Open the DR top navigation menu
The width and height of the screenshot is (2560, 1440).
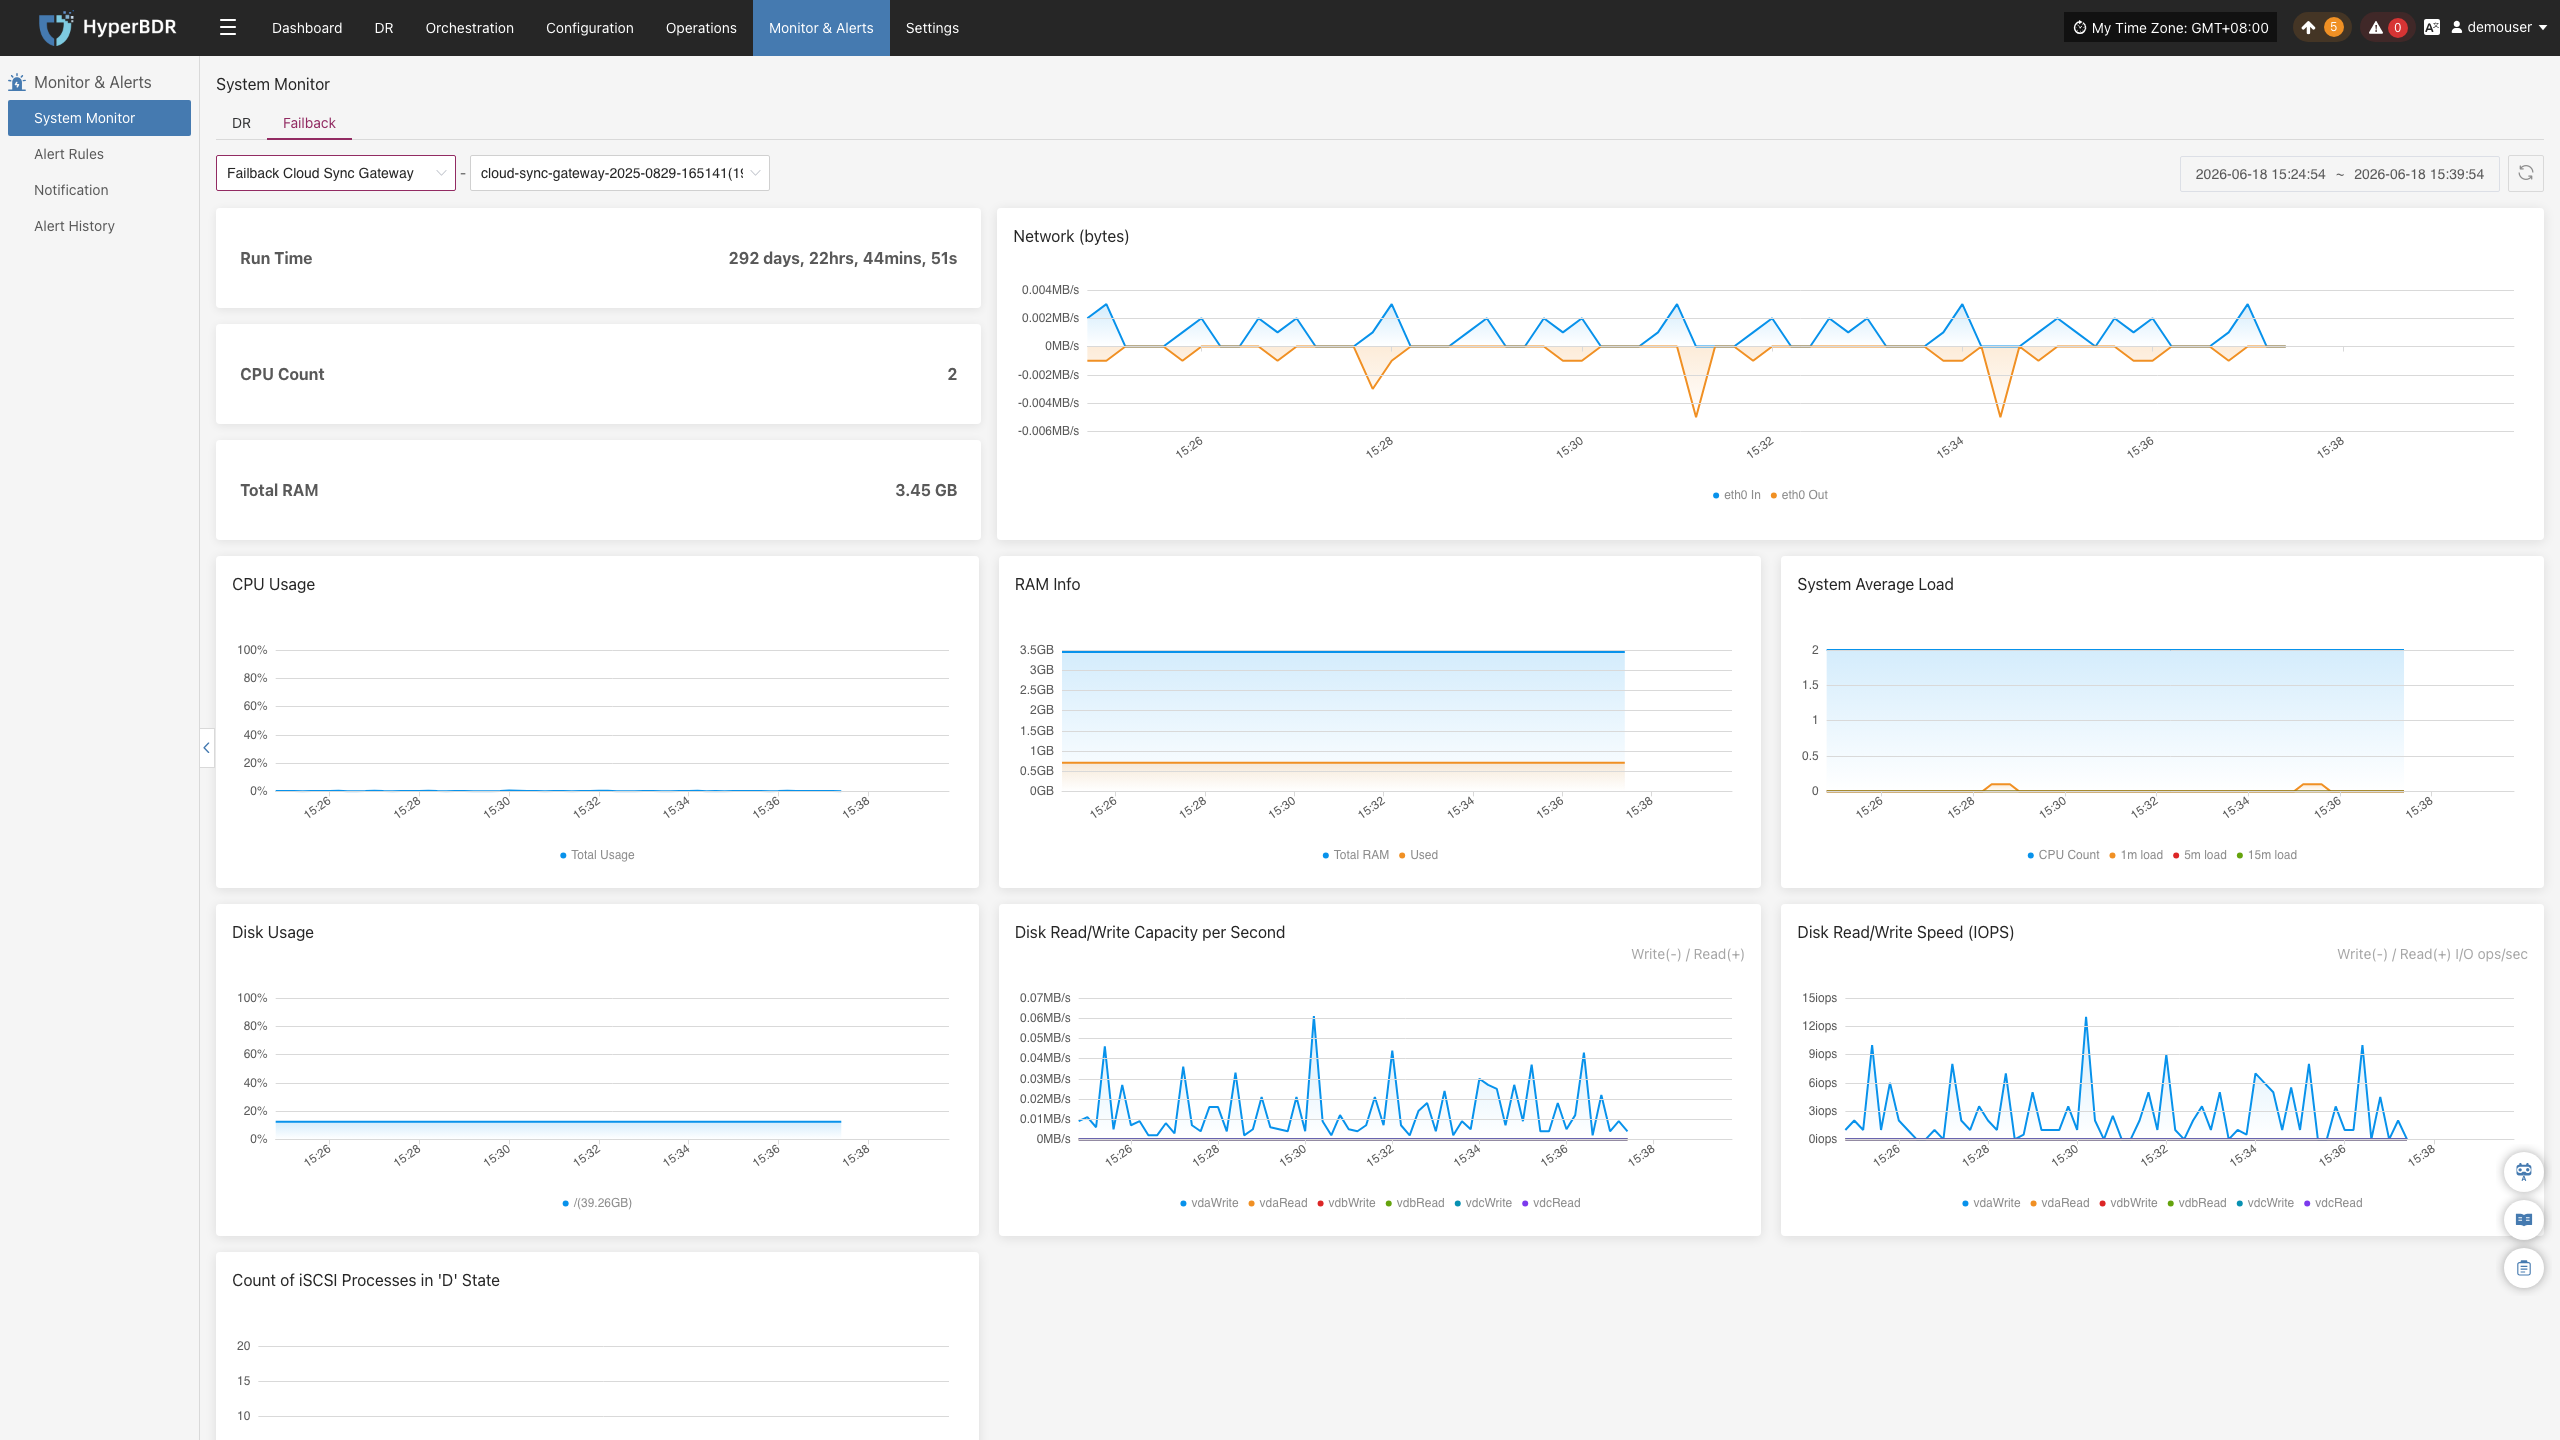tap(384, 28)
